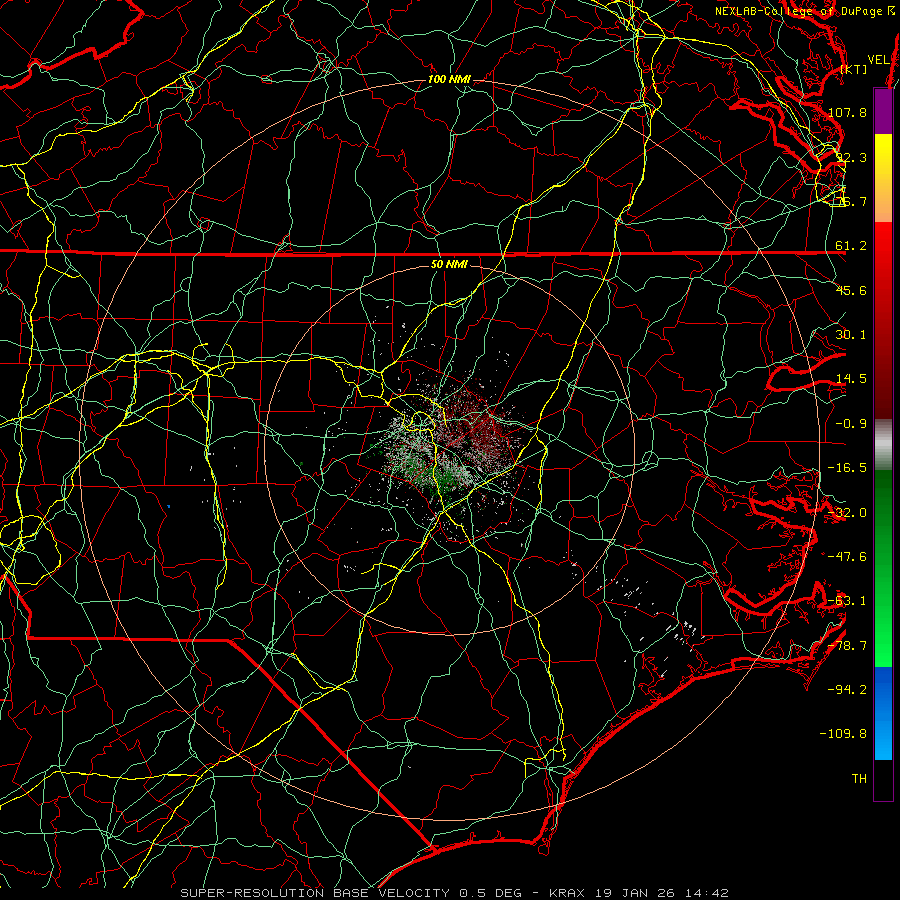Select the -94.2 value on velocity scale

pos(847,690)
